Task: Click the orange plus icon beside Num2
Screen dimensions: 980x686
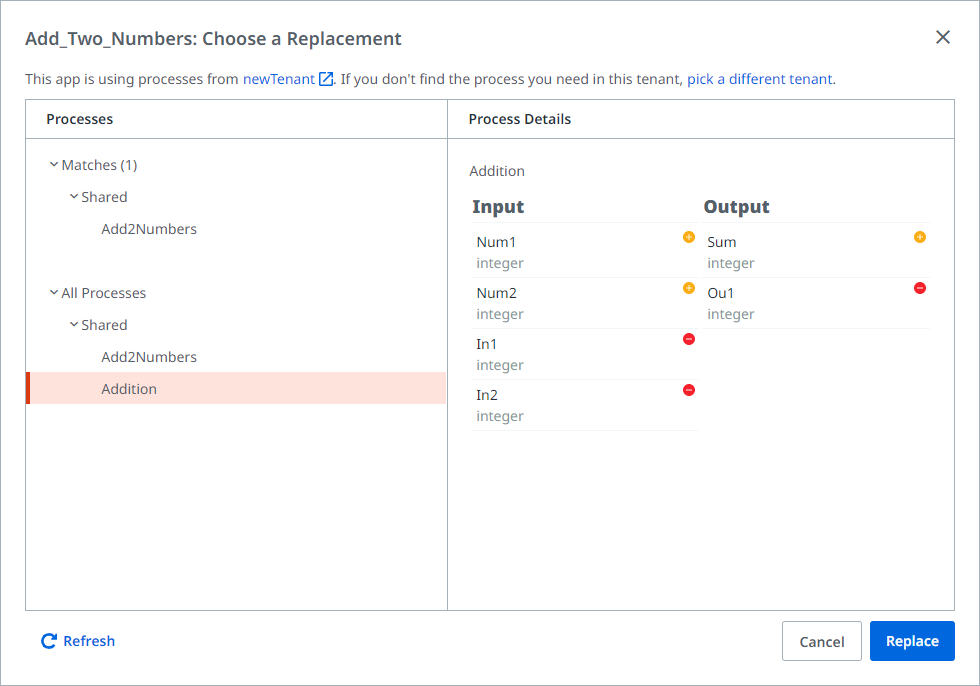Action: 688,289
